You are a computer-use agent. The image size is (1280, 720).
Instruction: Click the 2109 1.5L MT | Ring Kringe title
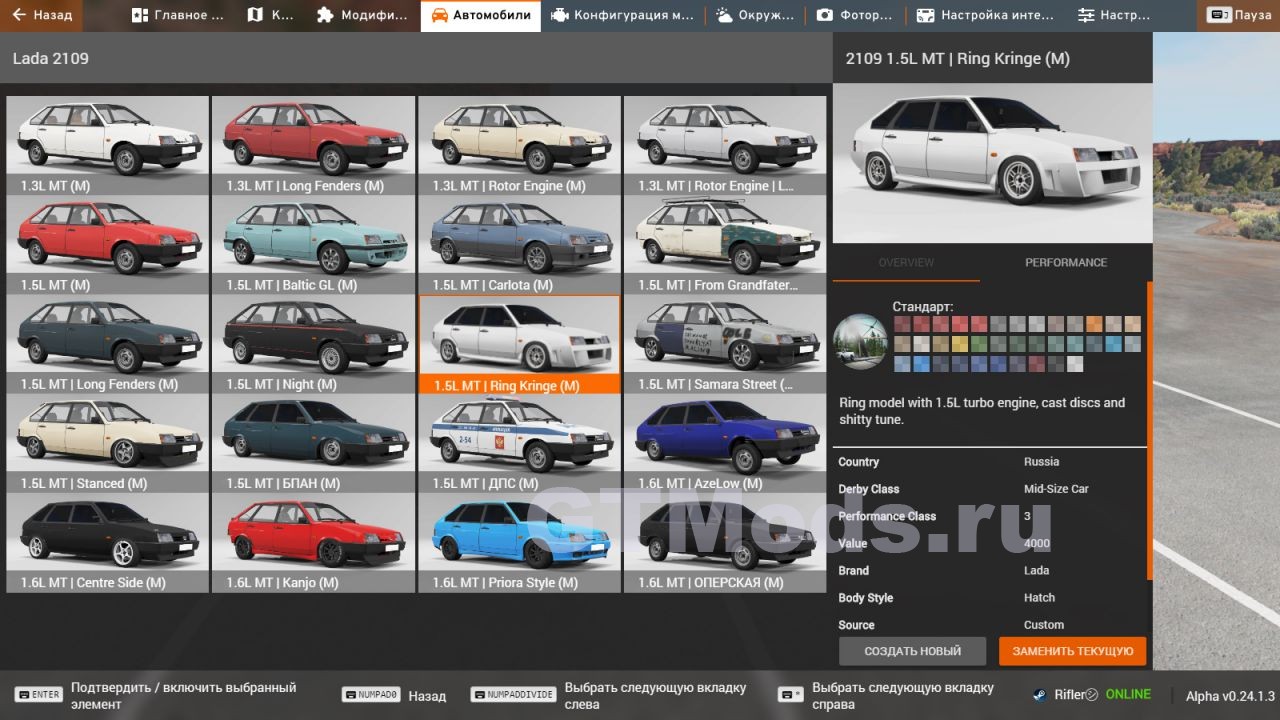[957, 59]
